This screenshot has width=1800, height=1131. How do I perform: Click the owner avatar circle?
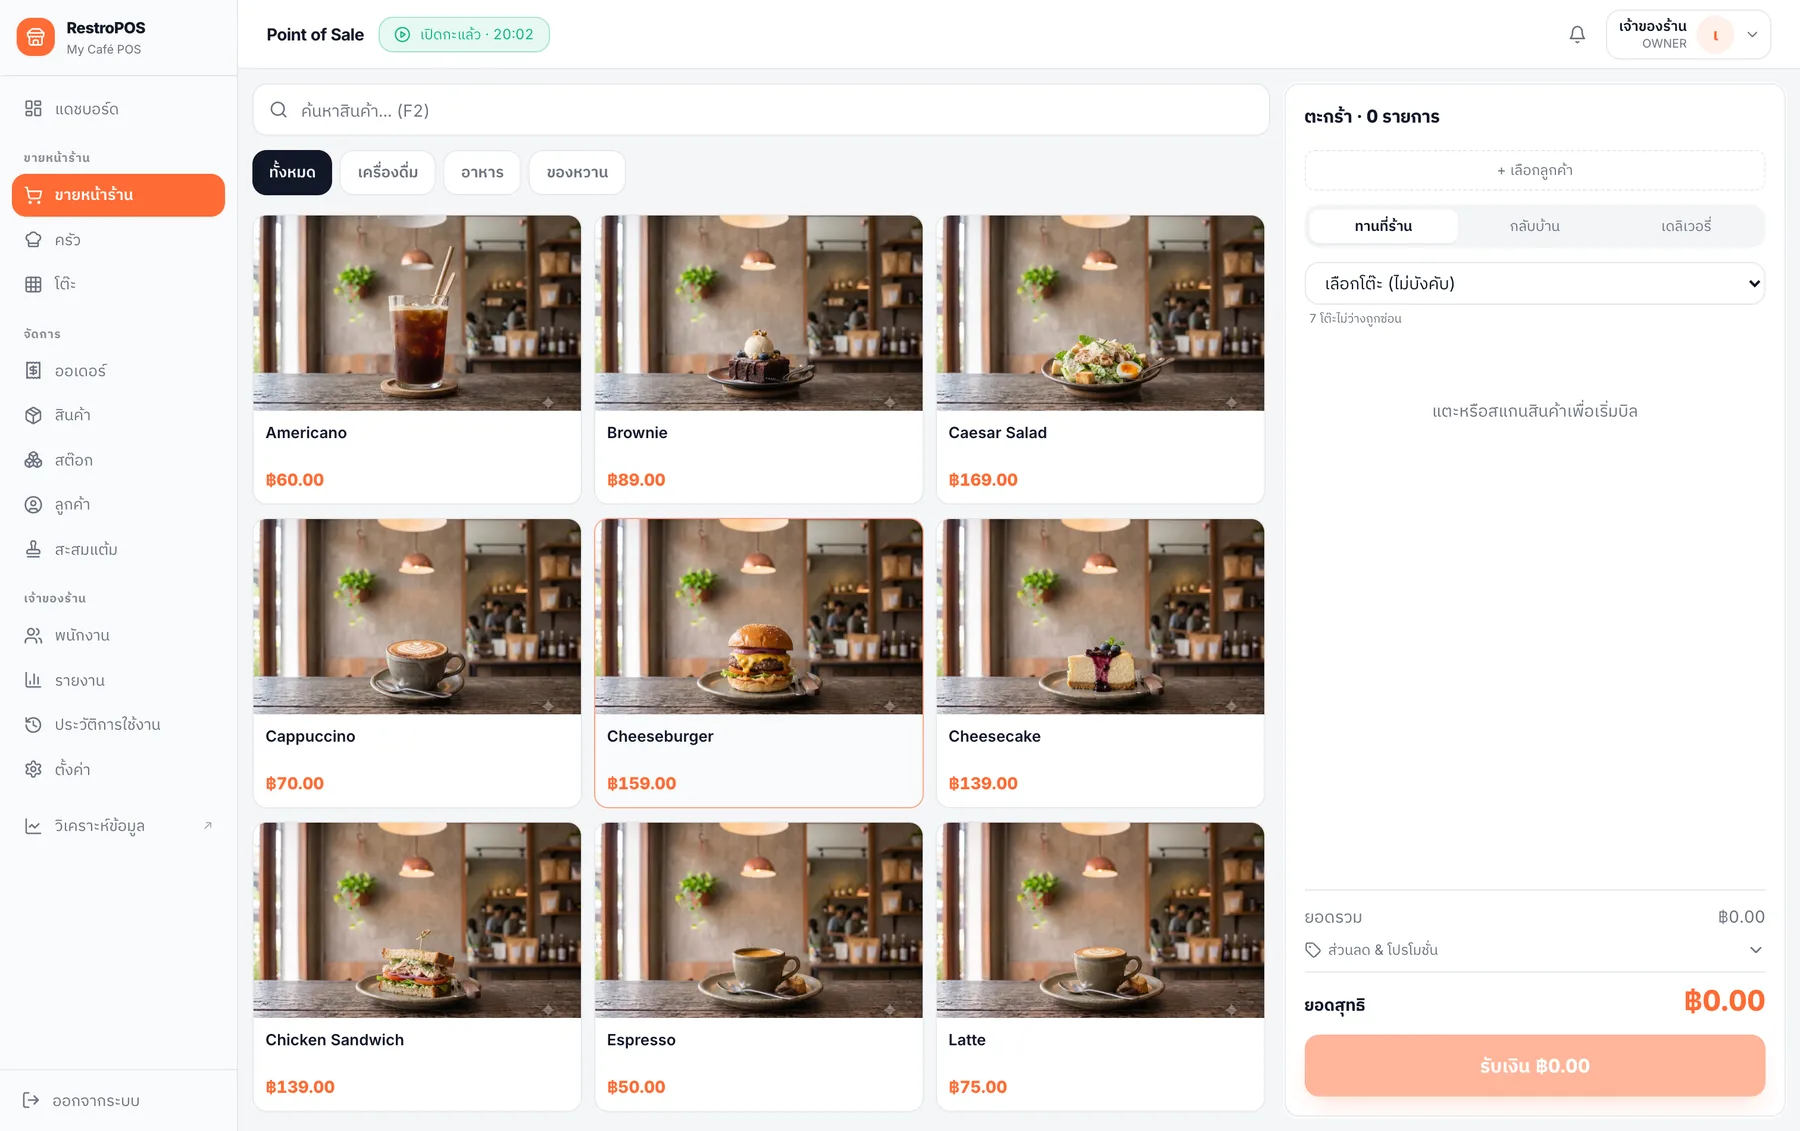(1715, 35)
